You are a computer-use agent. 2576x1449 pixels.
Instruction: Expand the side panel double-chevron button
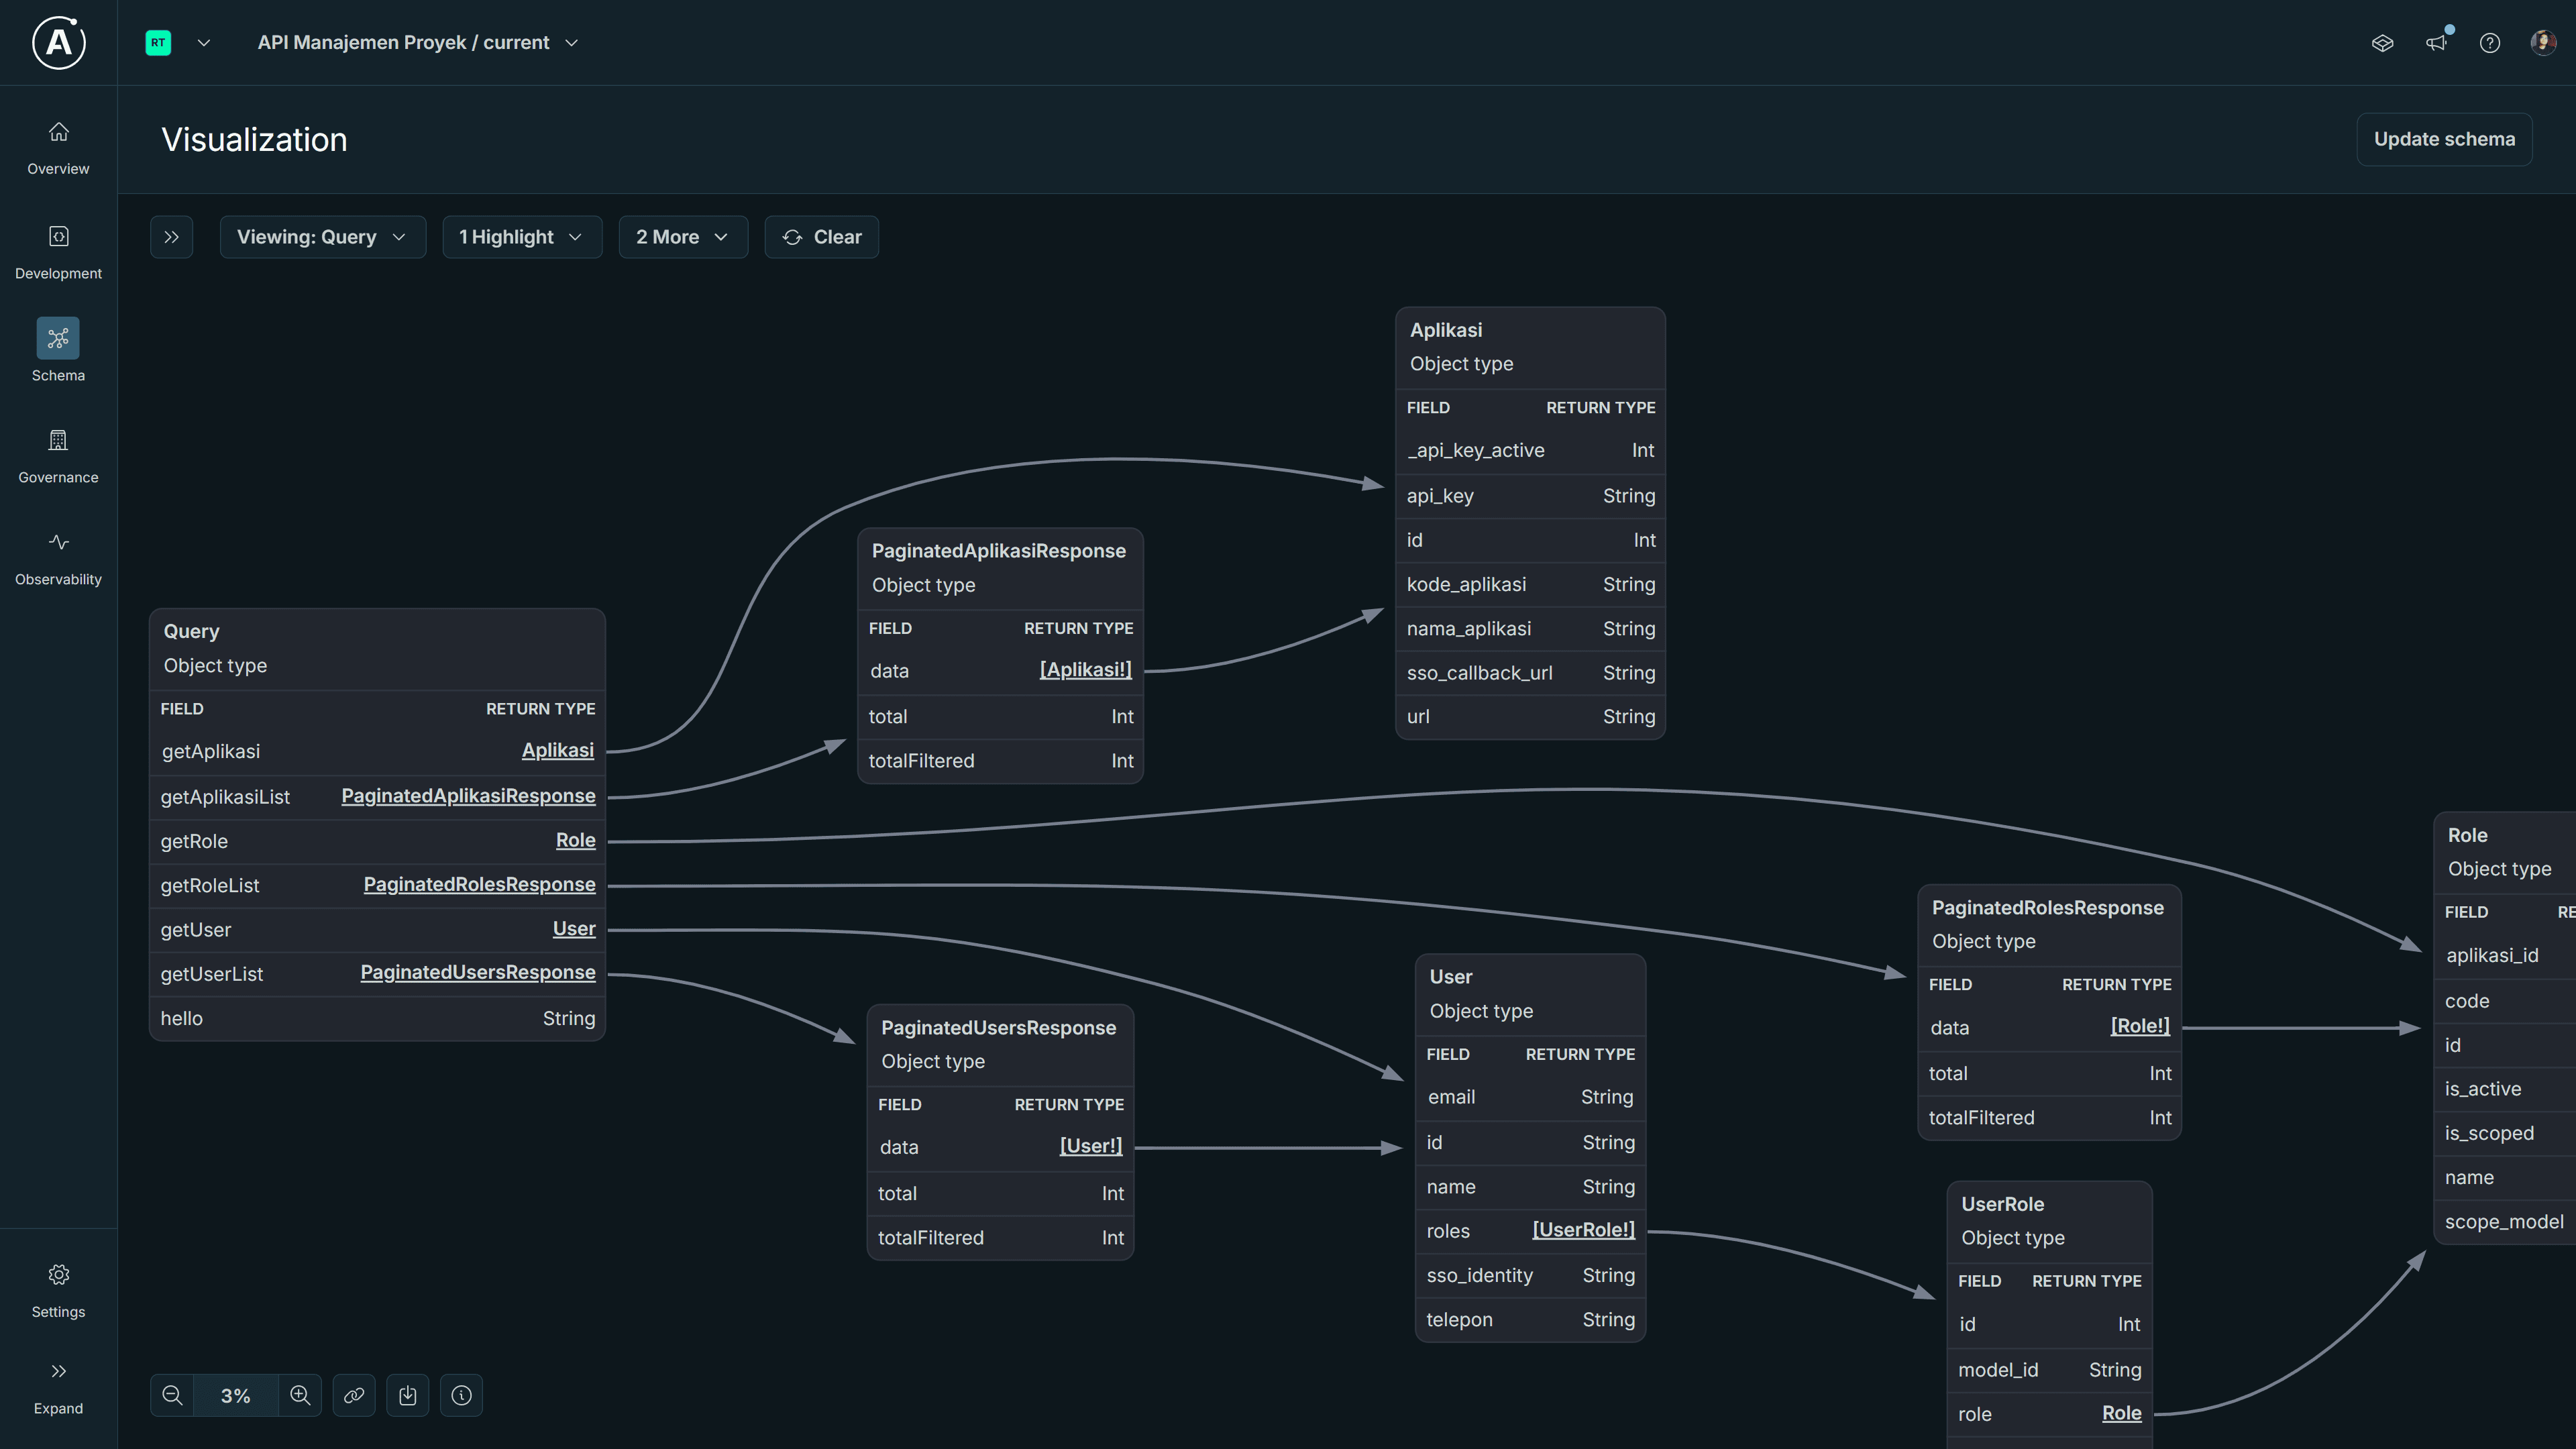click(171, 237)
